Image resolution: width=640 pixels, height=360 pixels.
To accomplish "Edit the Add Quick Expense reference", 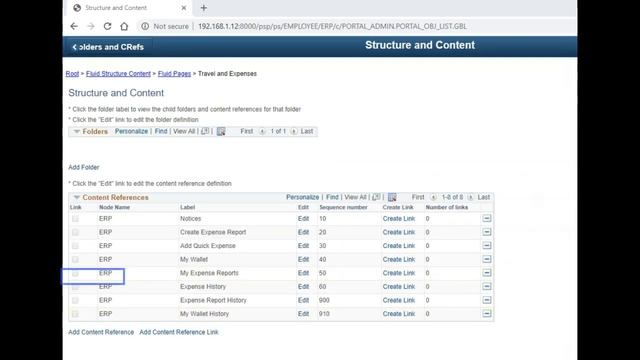I will [x=303, y=246].
